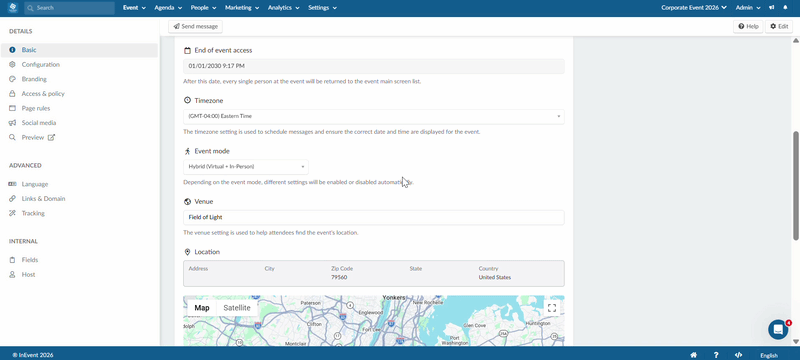Click the Links & Domain chain icon
This screenshot has width=800, height=360.
pos(12,198)
